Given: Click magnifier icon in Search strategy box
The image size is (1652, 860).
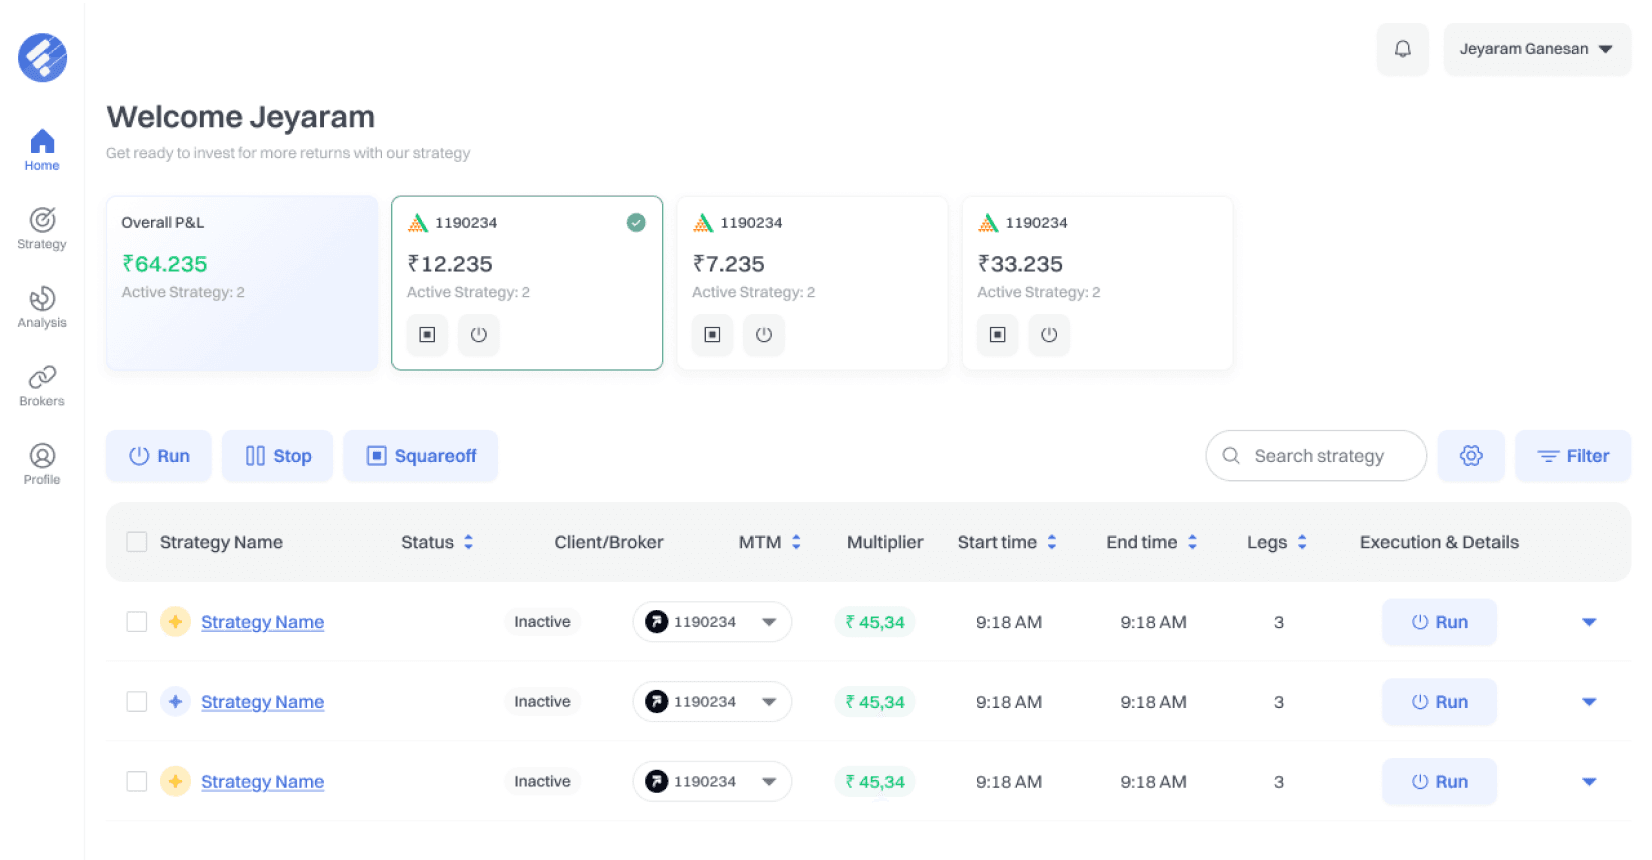Looking at the screenshot, I should (1232, 456).
